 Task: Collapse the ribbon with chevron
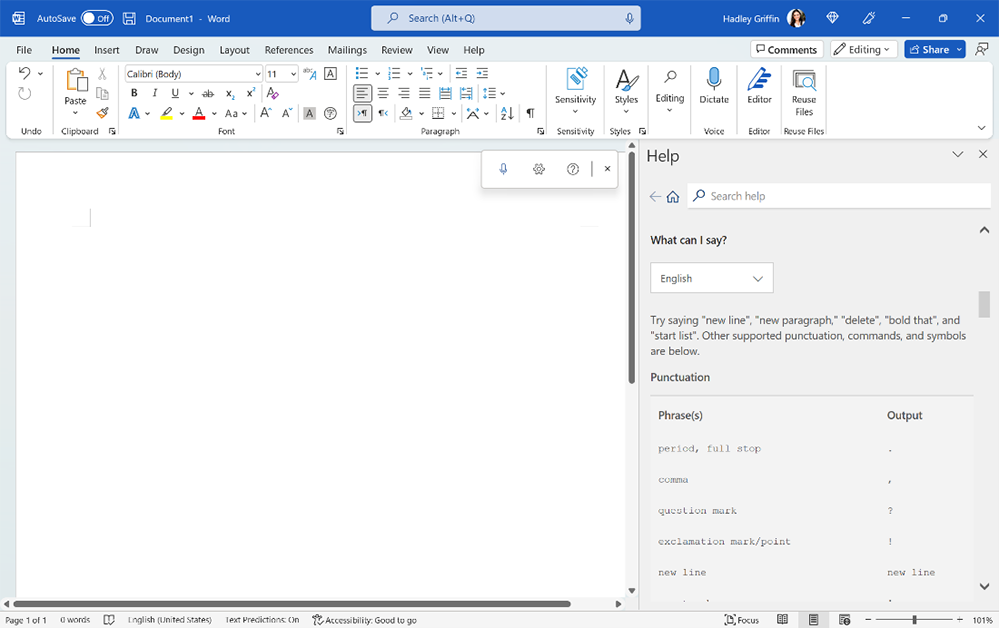(x=982, y=128)
